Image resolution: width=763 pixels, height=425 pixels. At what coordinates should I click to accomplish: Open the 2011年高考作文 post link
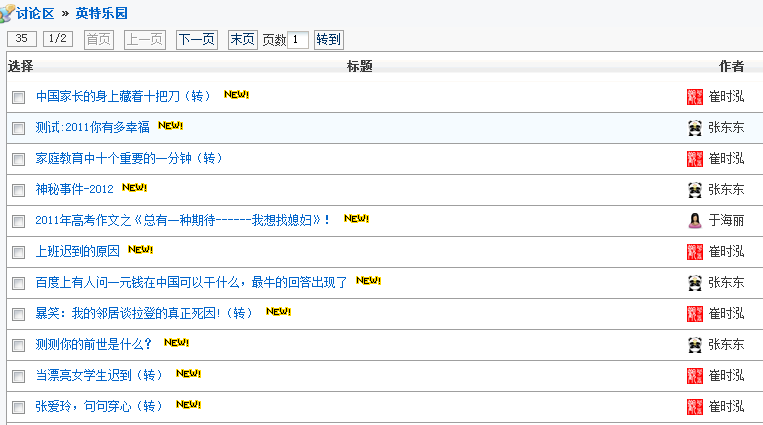point(182,221)
